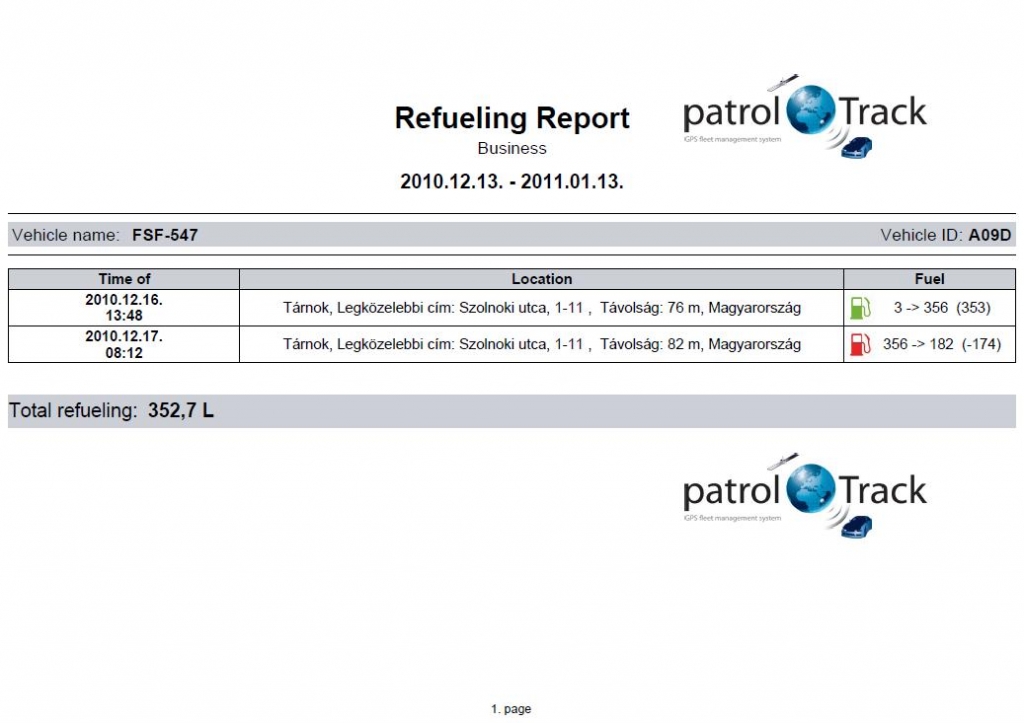Click the Business subtitle text
1024x723 pixels.
512,149
